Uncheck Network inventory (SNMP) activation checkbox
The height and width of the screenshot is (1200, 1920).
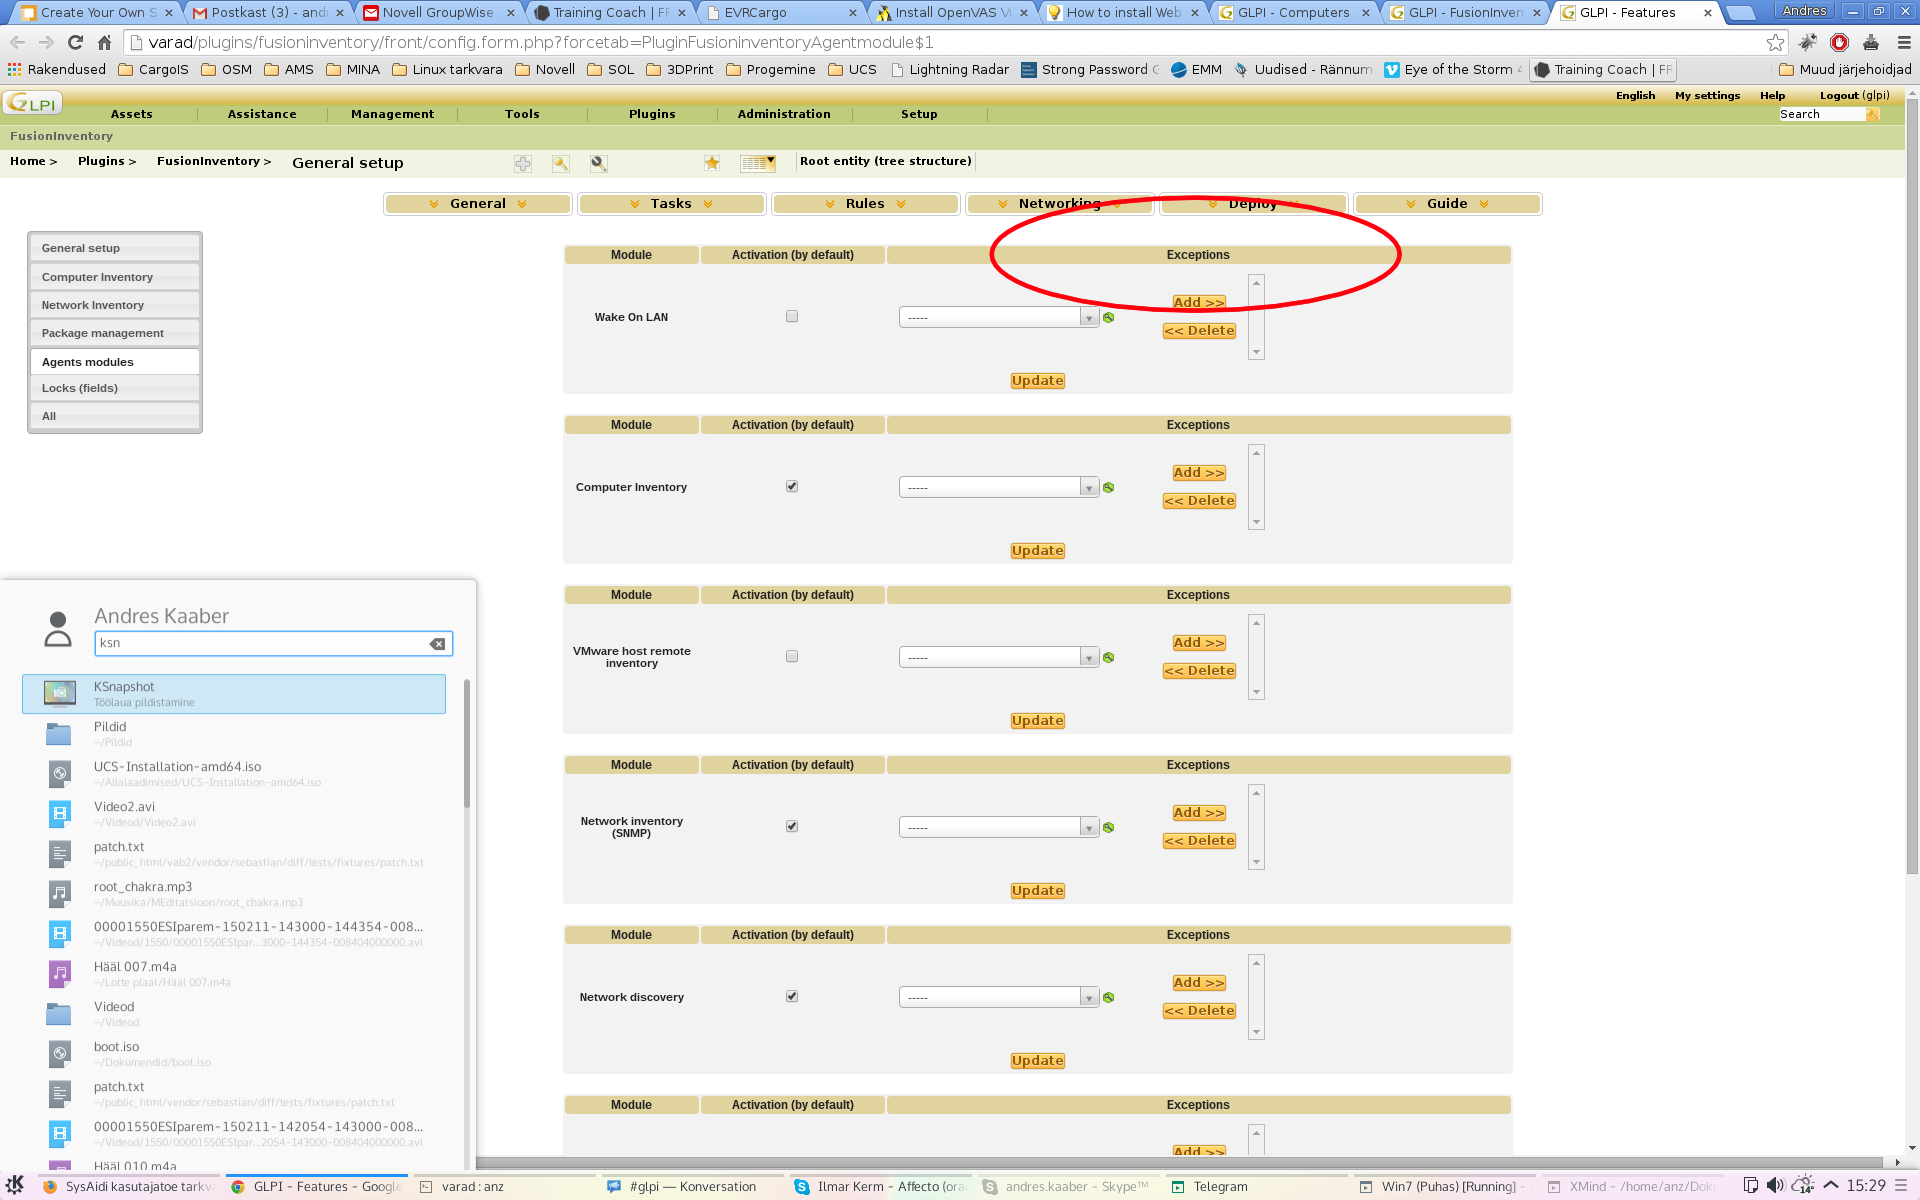792,826
